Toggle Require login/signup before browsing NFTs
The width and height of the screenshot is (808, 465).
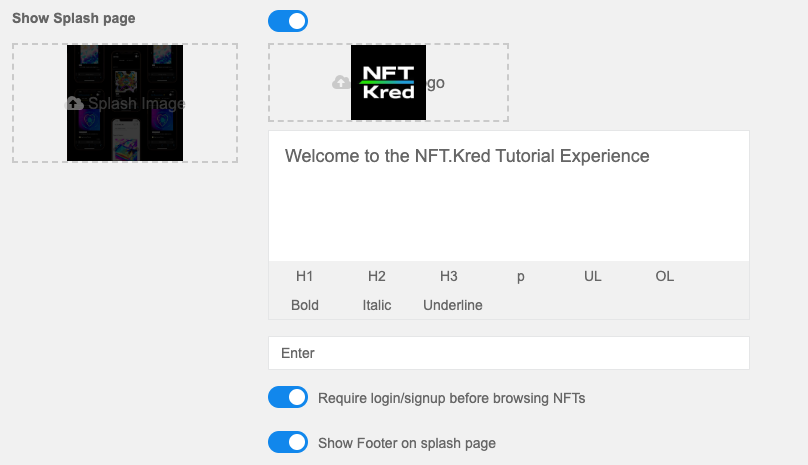coord(288,397)
